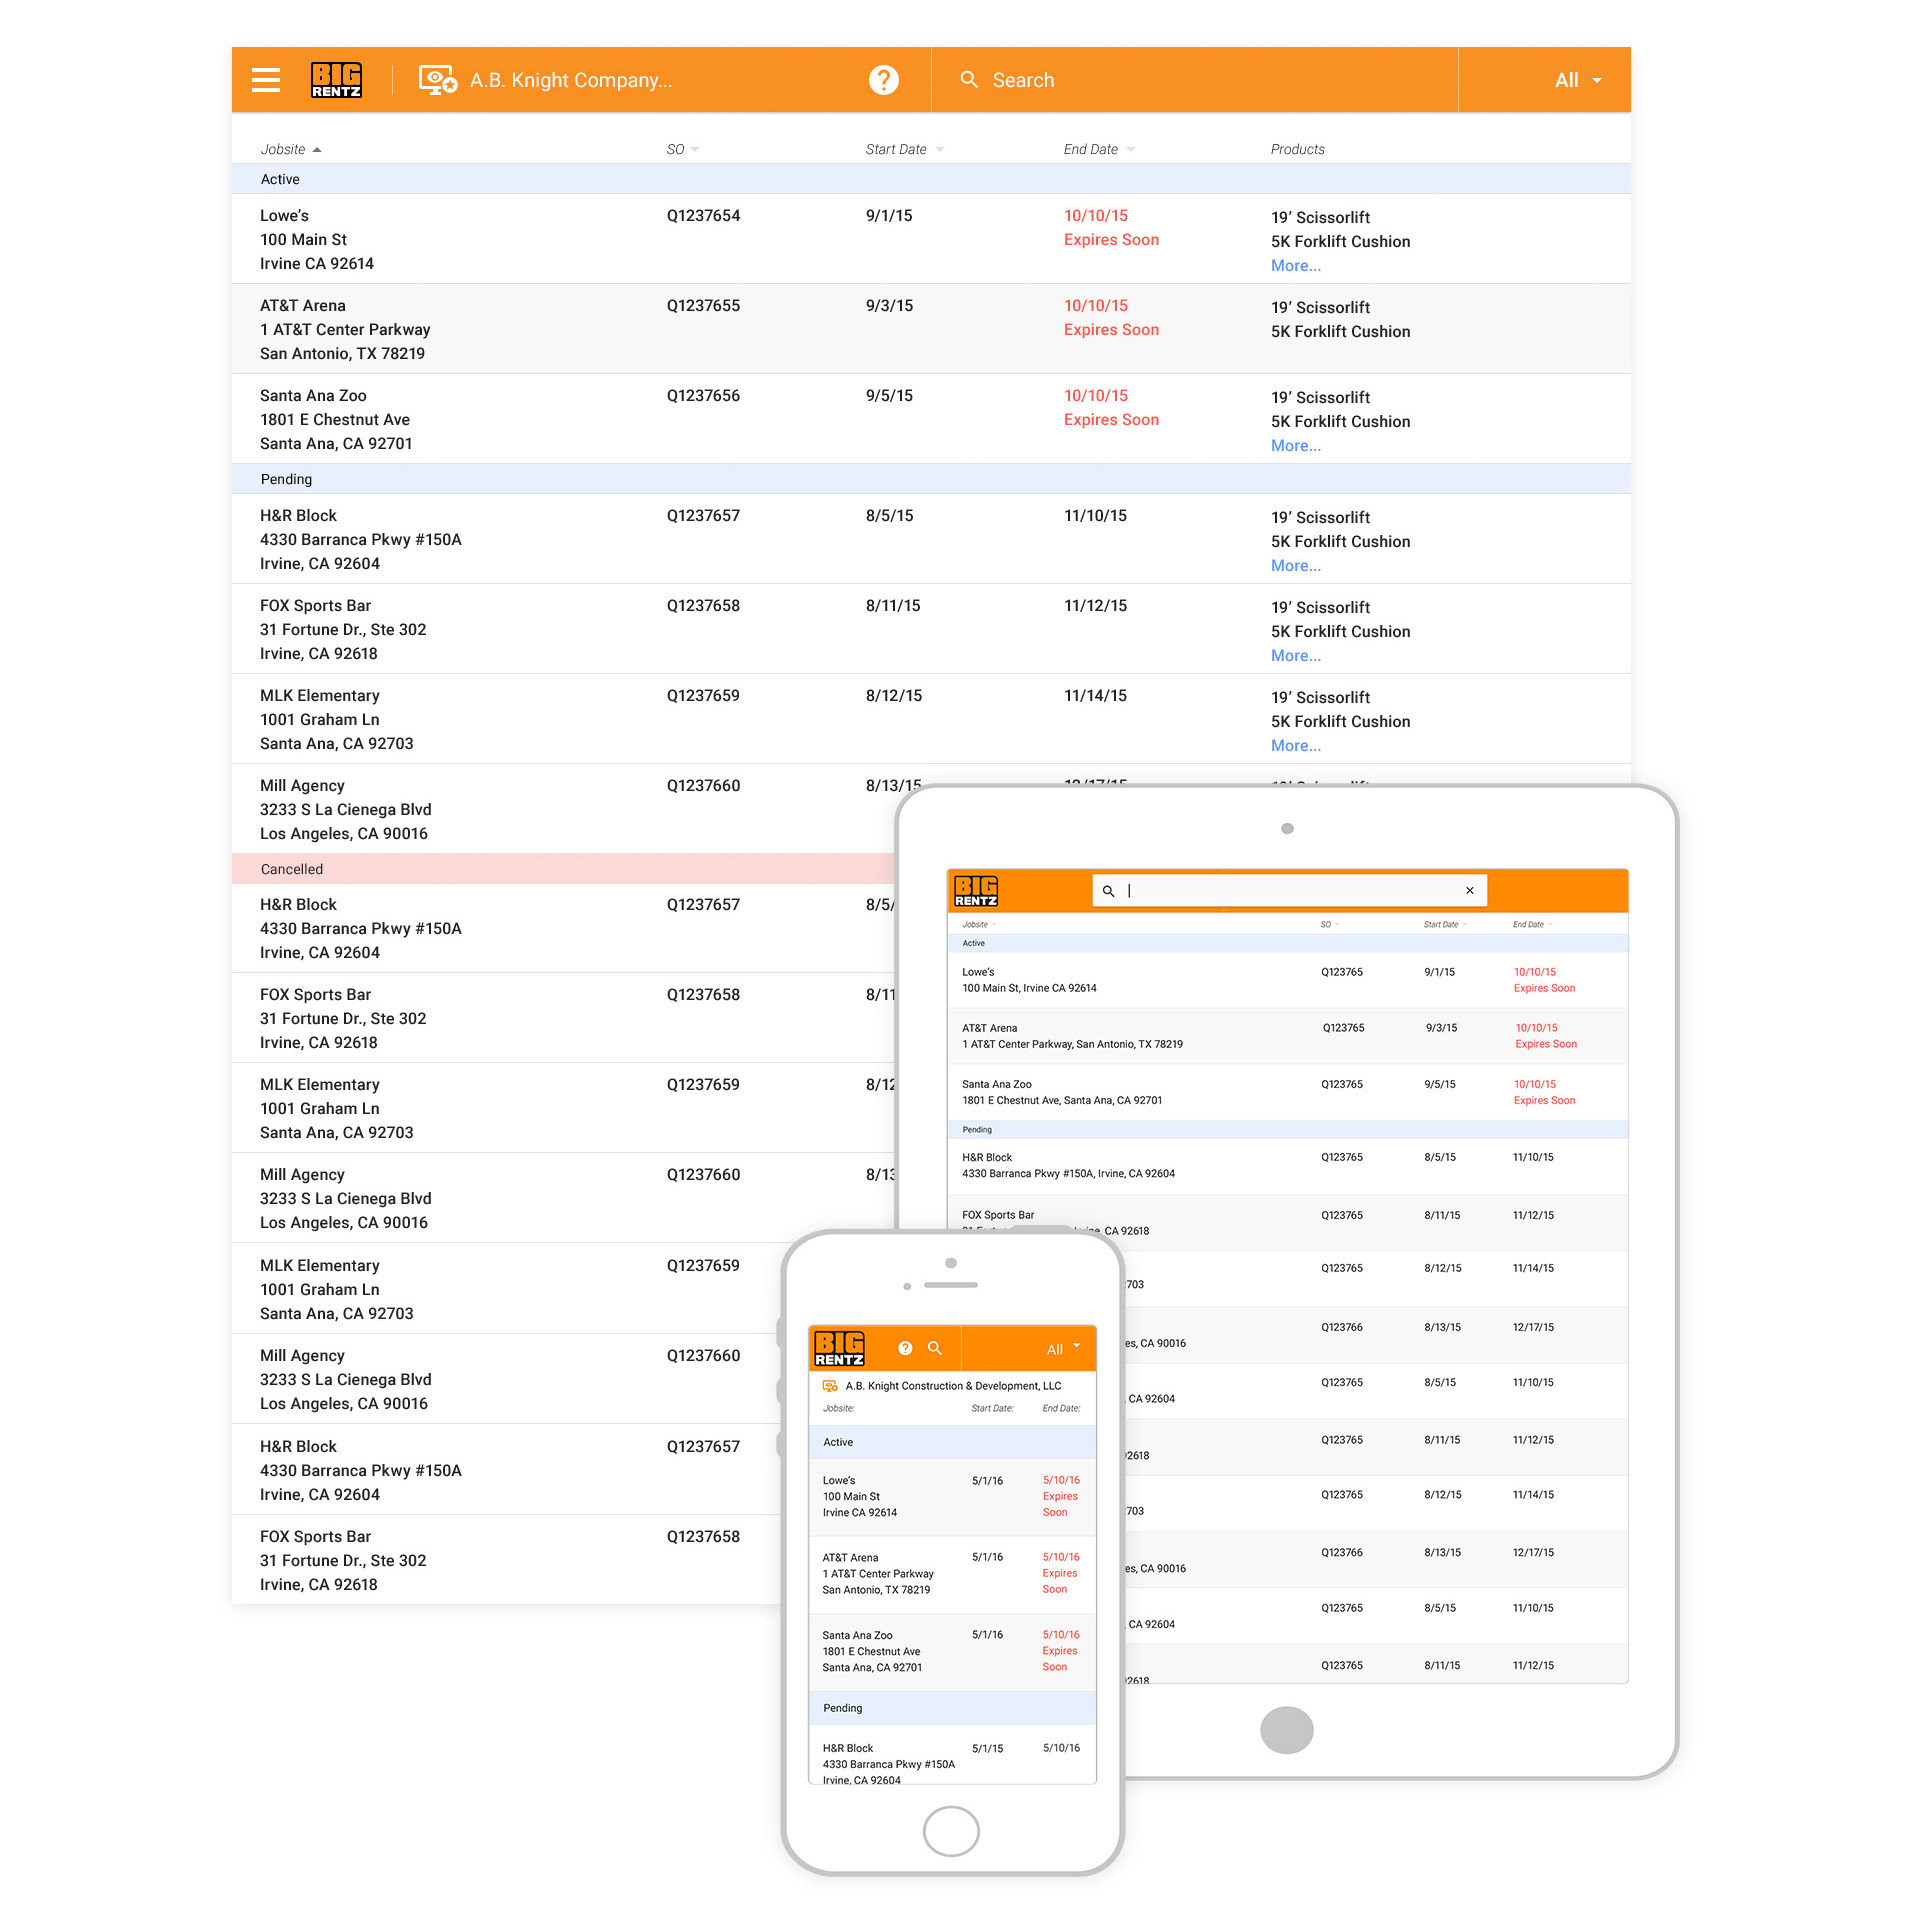The height and width of the screenshot is (1925, 1920).
Task: Click More... link in Lowe's row
Action: [x=1296, y=266]
